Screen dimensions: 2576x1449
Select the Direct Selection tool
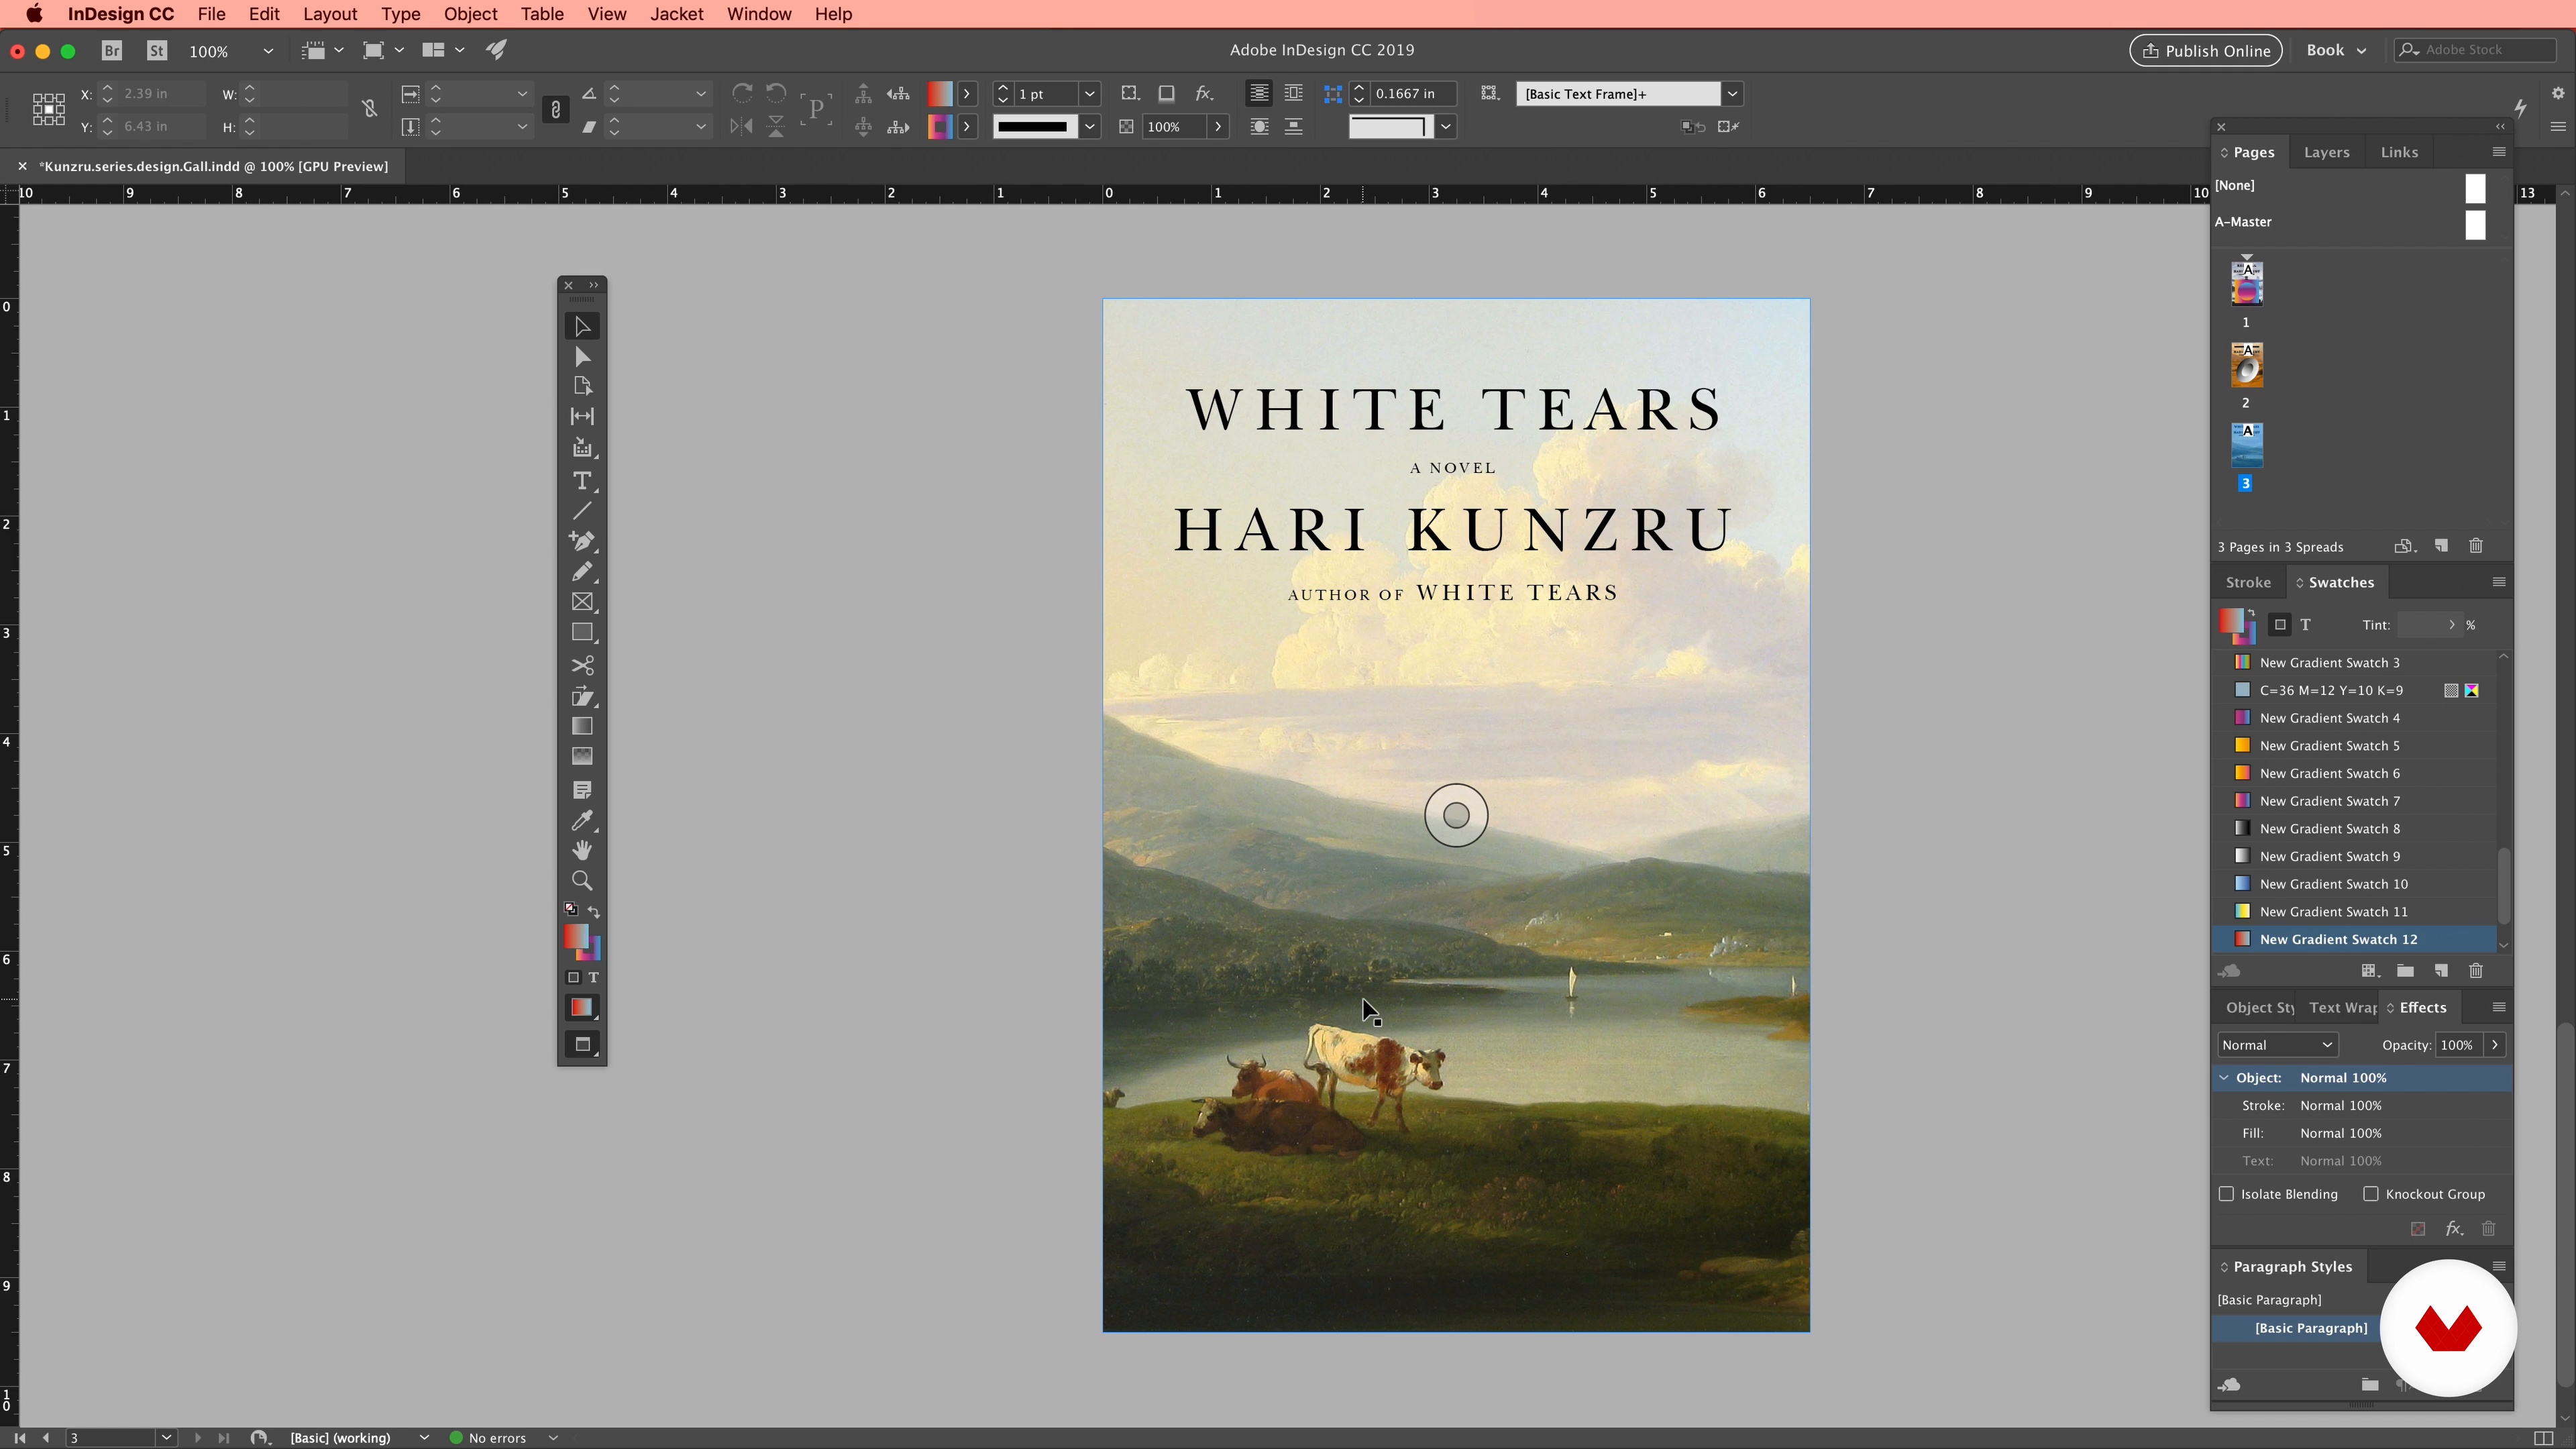582,357
